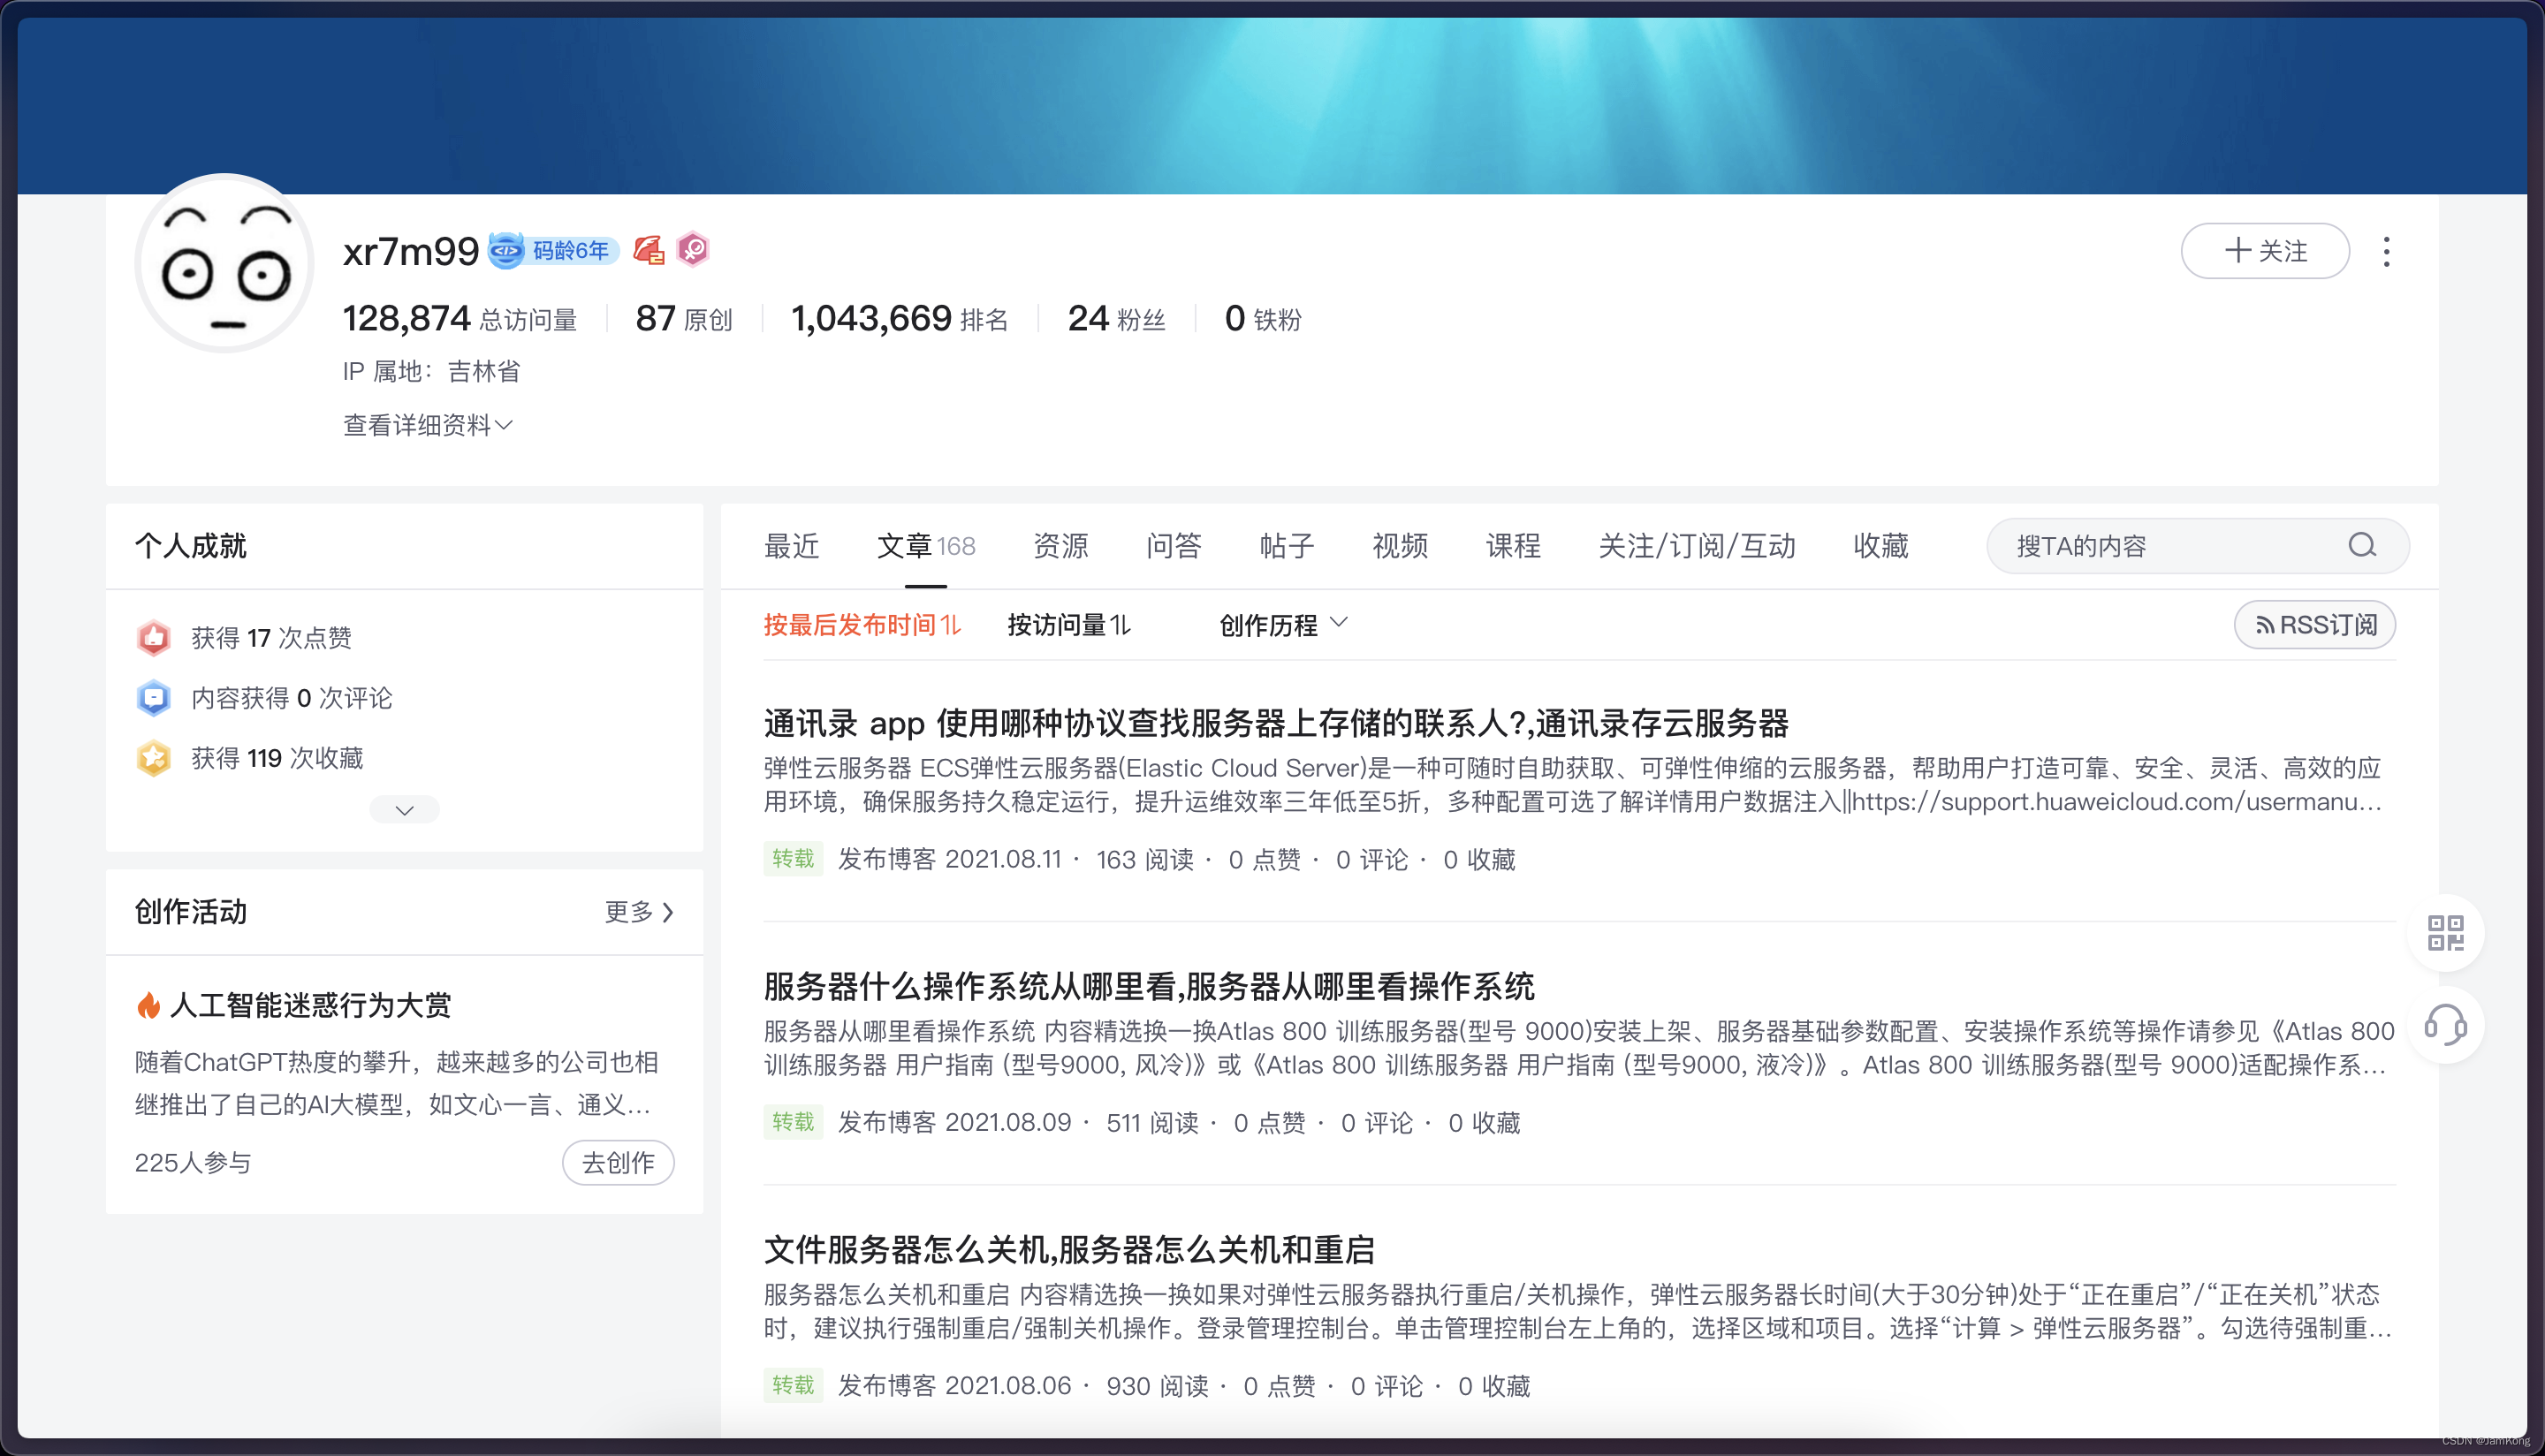Image resolution: width=2545 pixels, height=1456 pixels.
Task: Click the RSS订阅 button
Action: (x=2314, y=625)
